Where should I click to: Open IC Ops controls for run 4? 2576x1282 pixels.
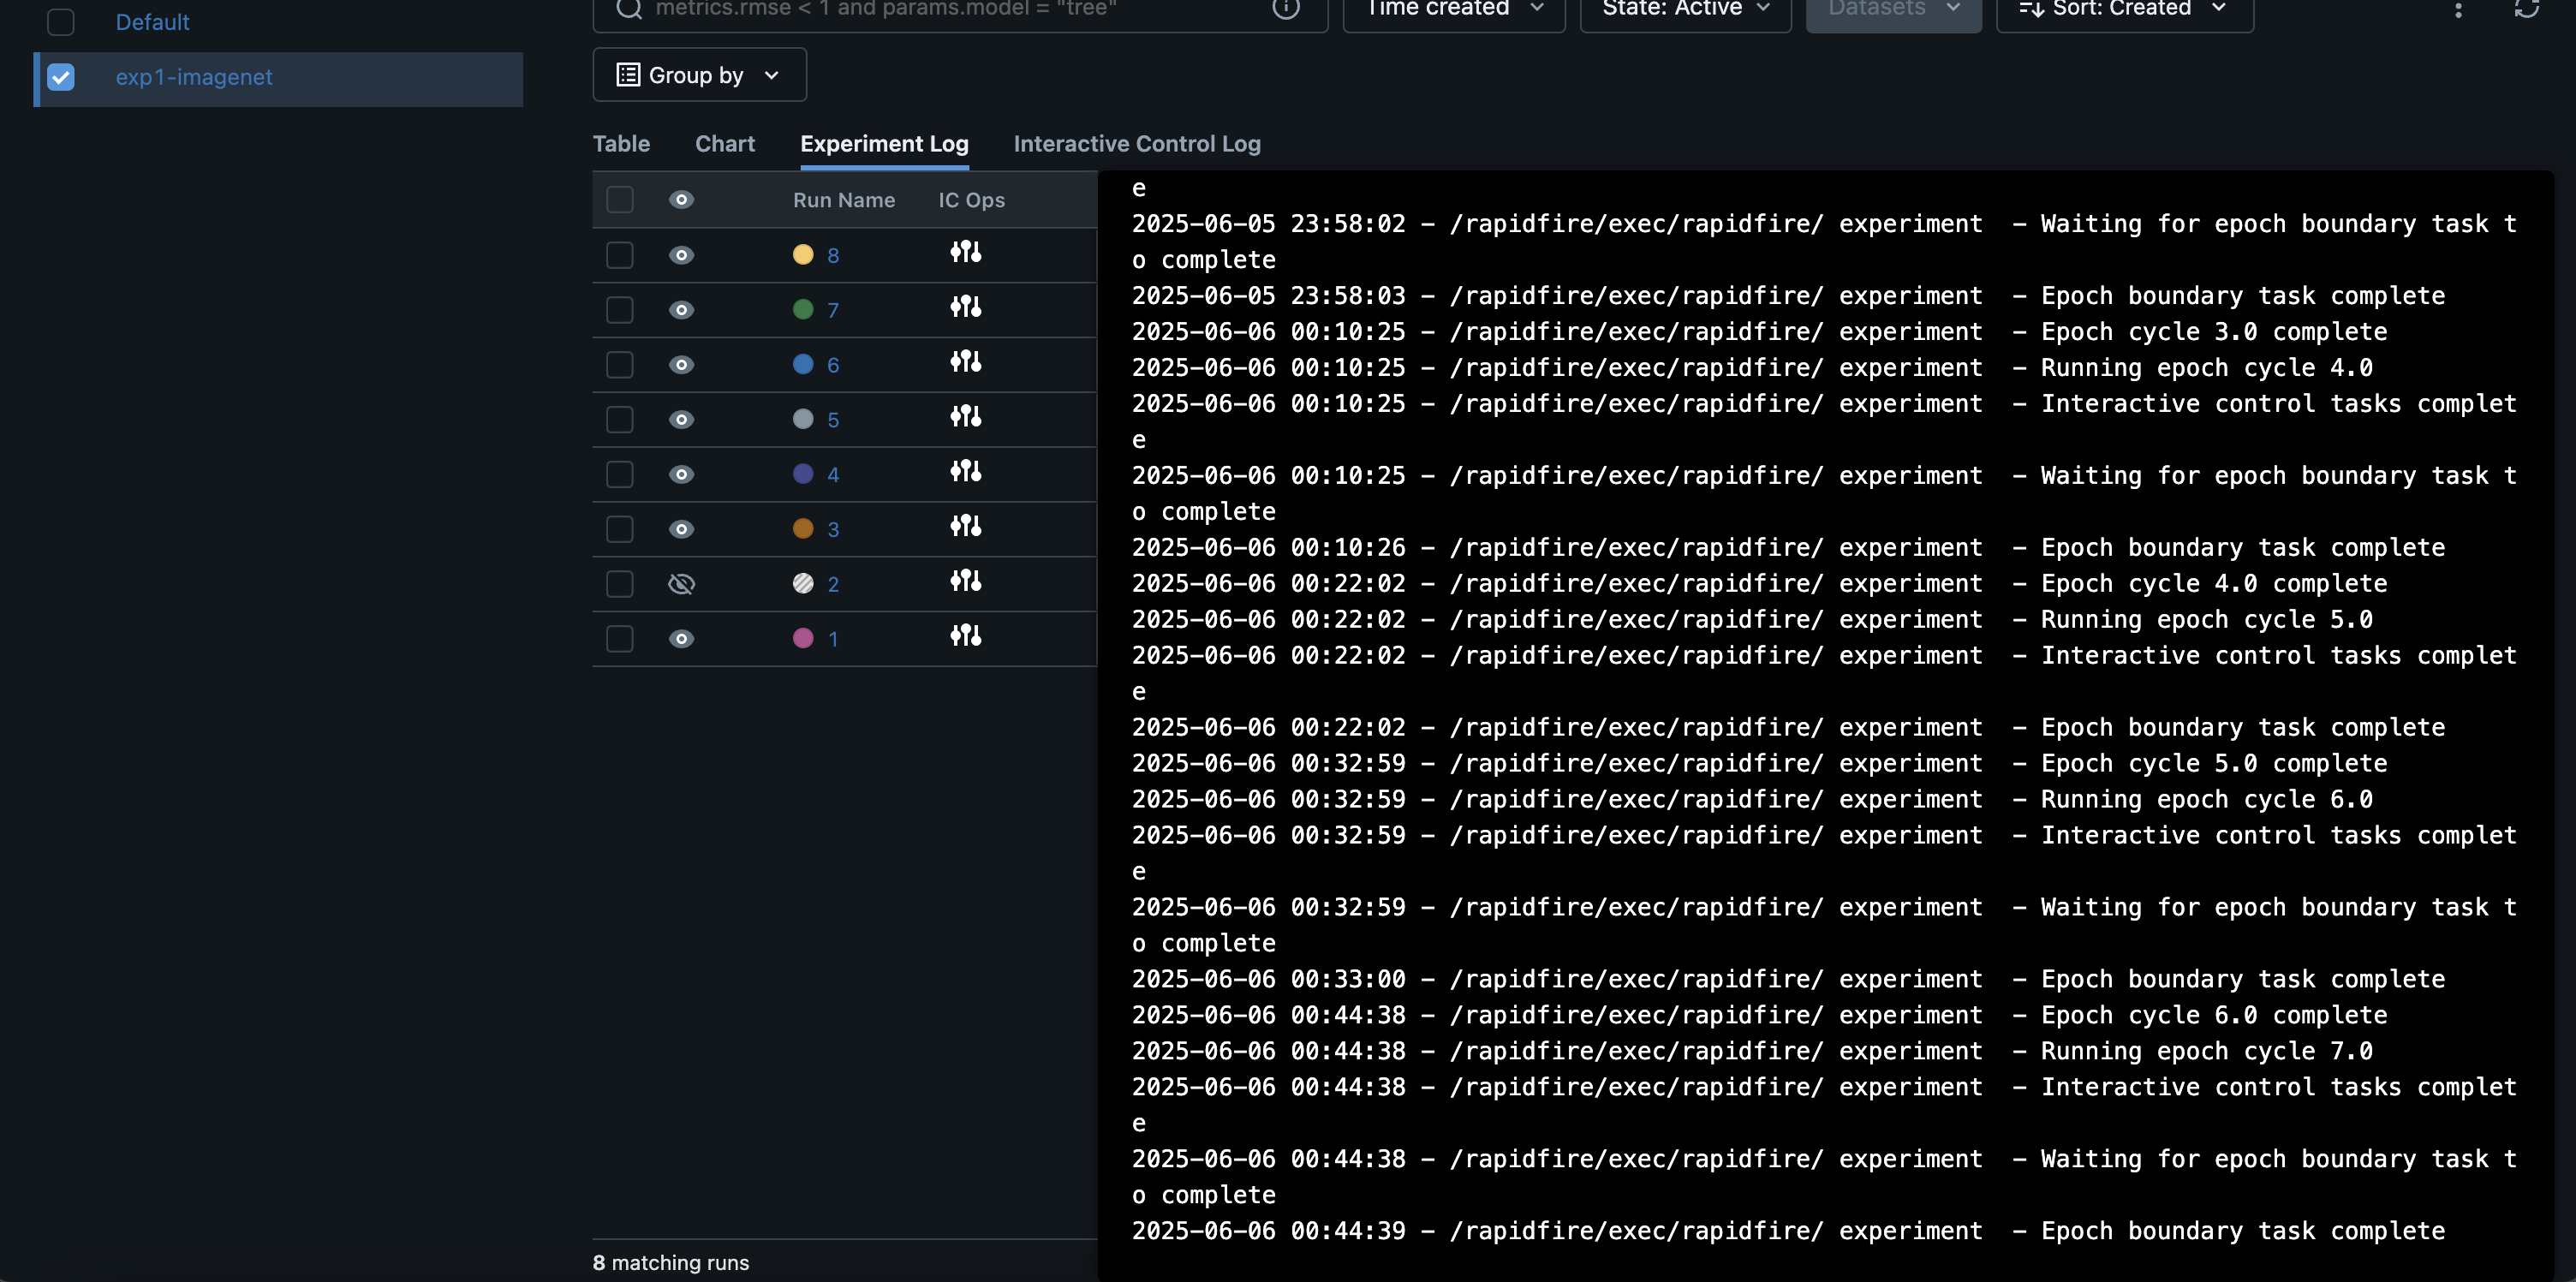(x=965, y=472)
